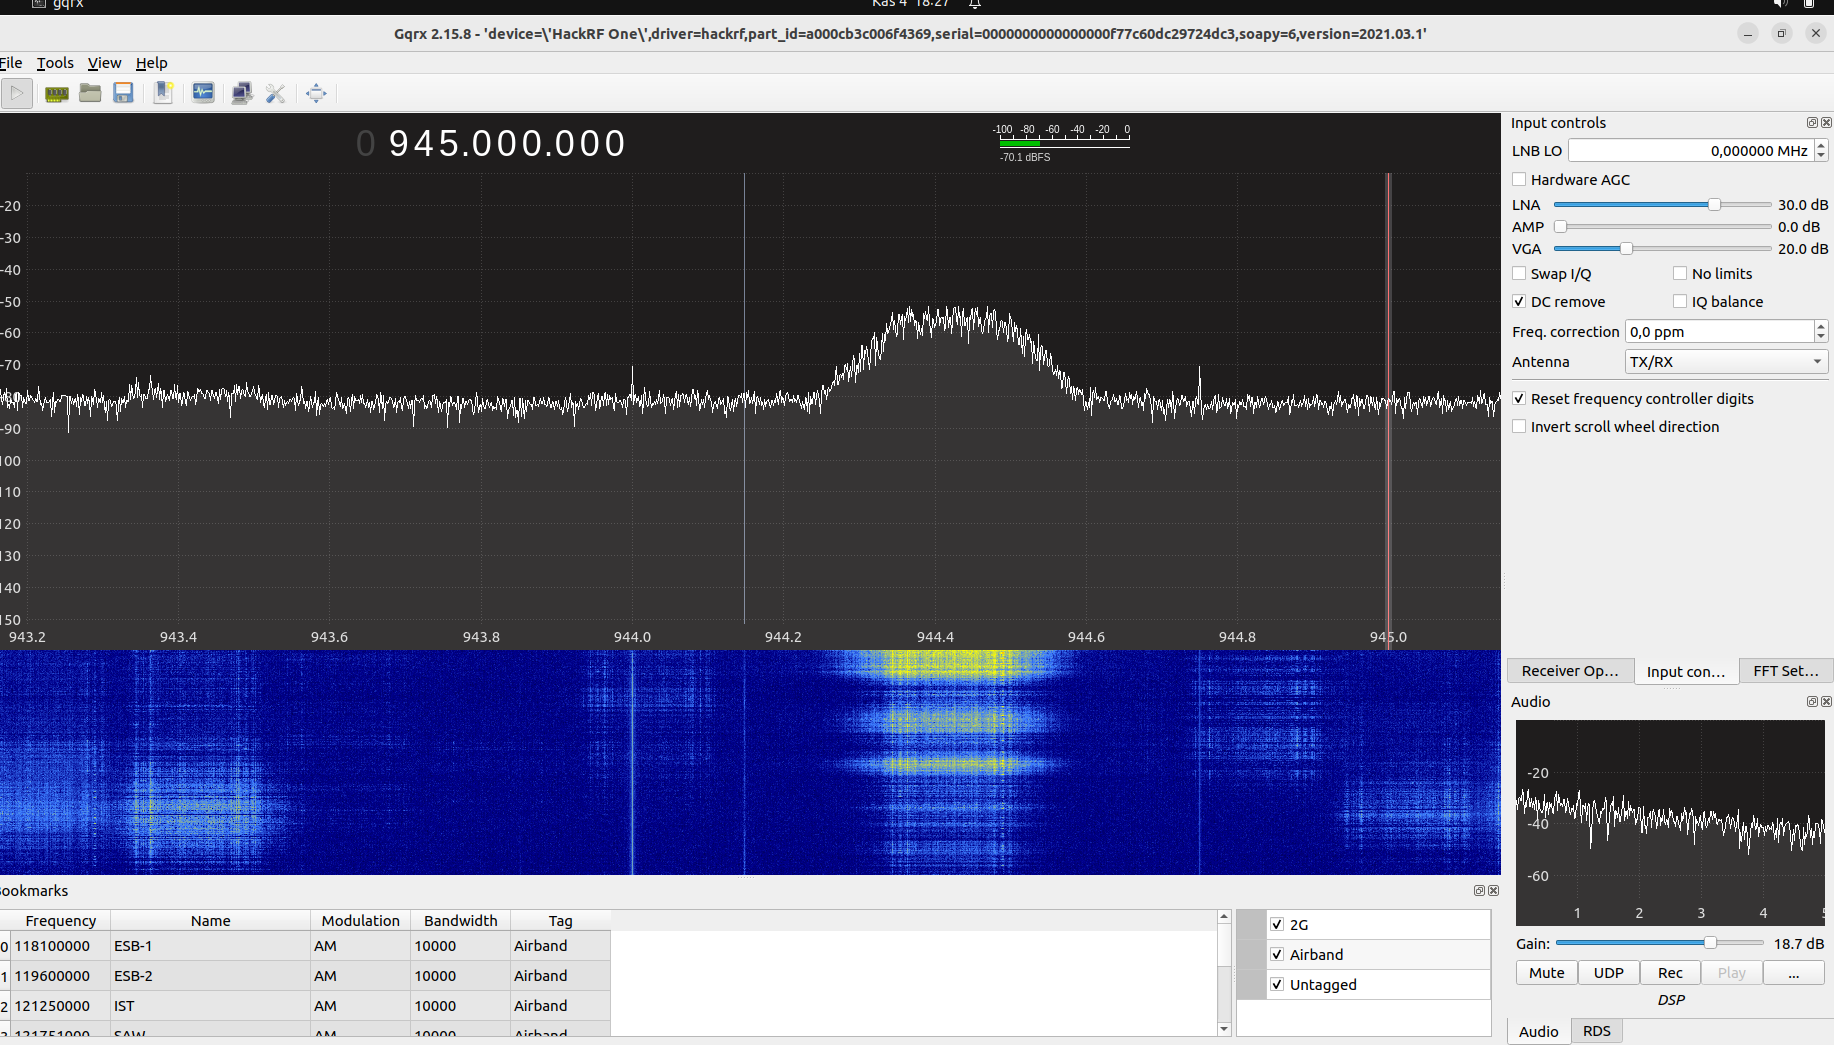Decrease LNB LO value with down arrow
1834x1045 pixels.
tap(1821, 156)
